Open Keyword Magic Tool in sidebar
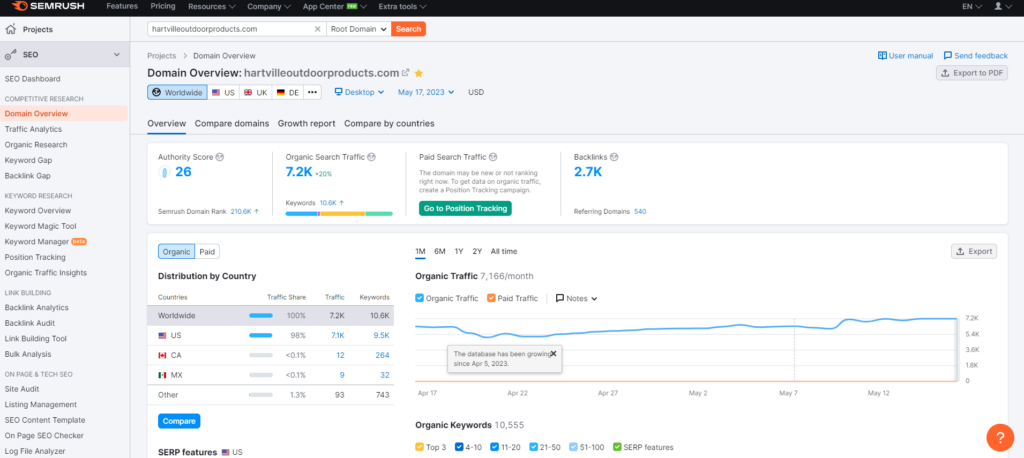 40,226
